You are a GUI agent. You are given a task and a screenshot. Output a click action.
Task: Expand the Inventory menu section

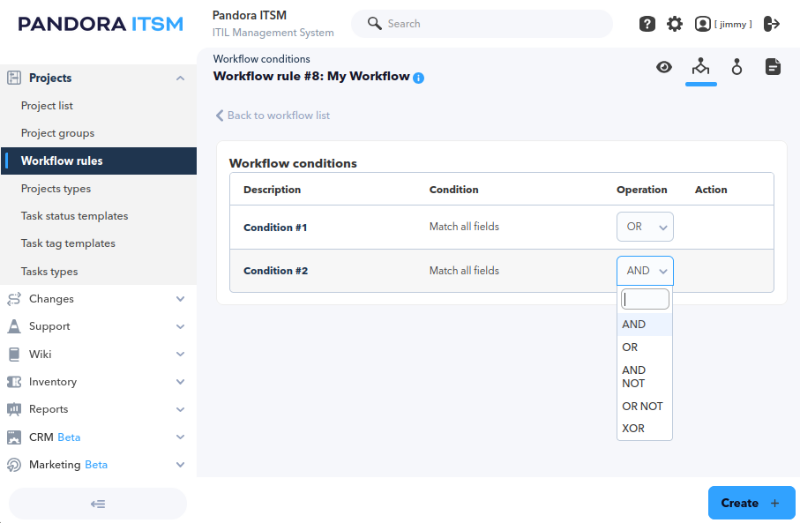(96, 382)
